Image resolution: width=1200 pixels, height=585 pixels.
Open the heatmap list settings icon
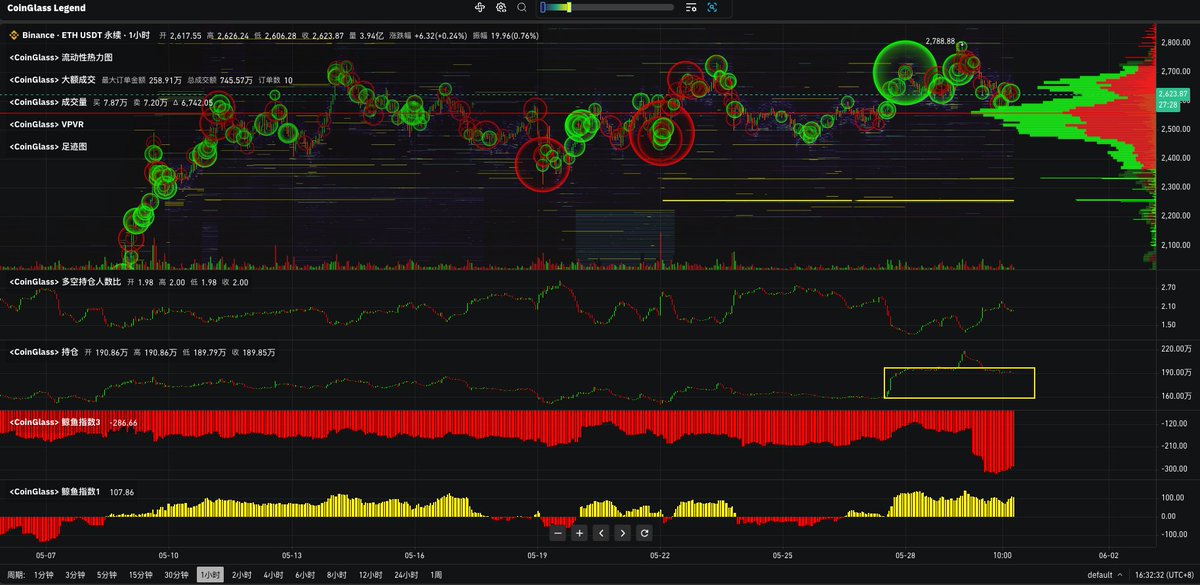pos(691,7)
